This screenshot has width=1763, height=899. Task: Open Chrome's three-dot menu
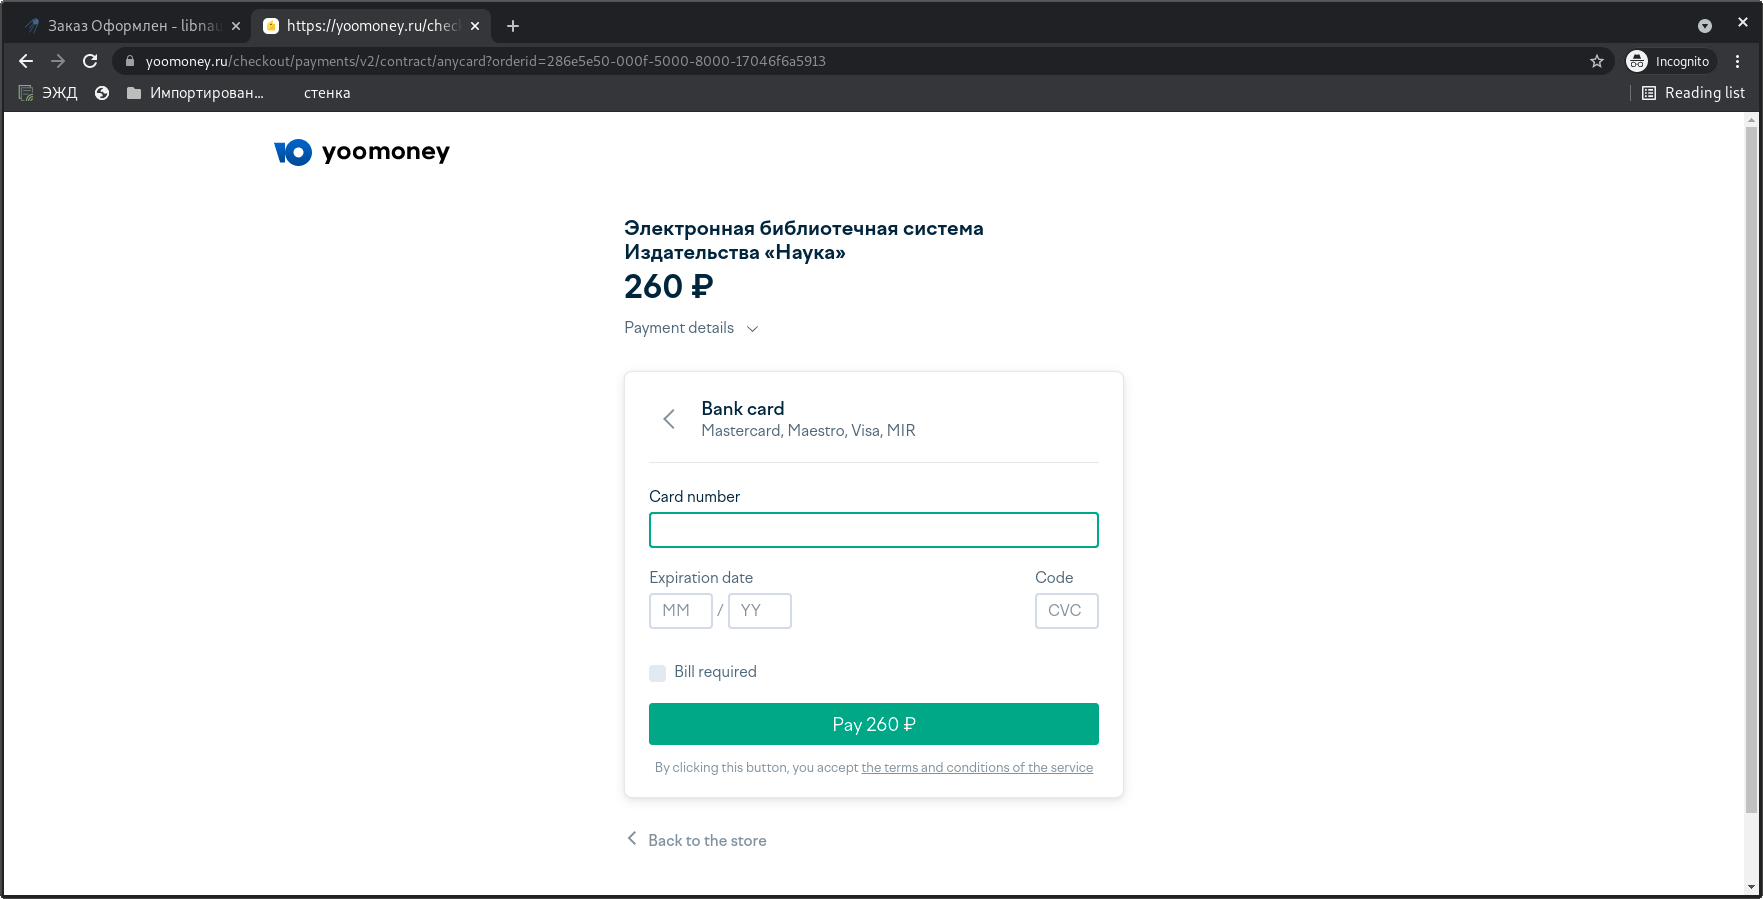coord(1738,61)
